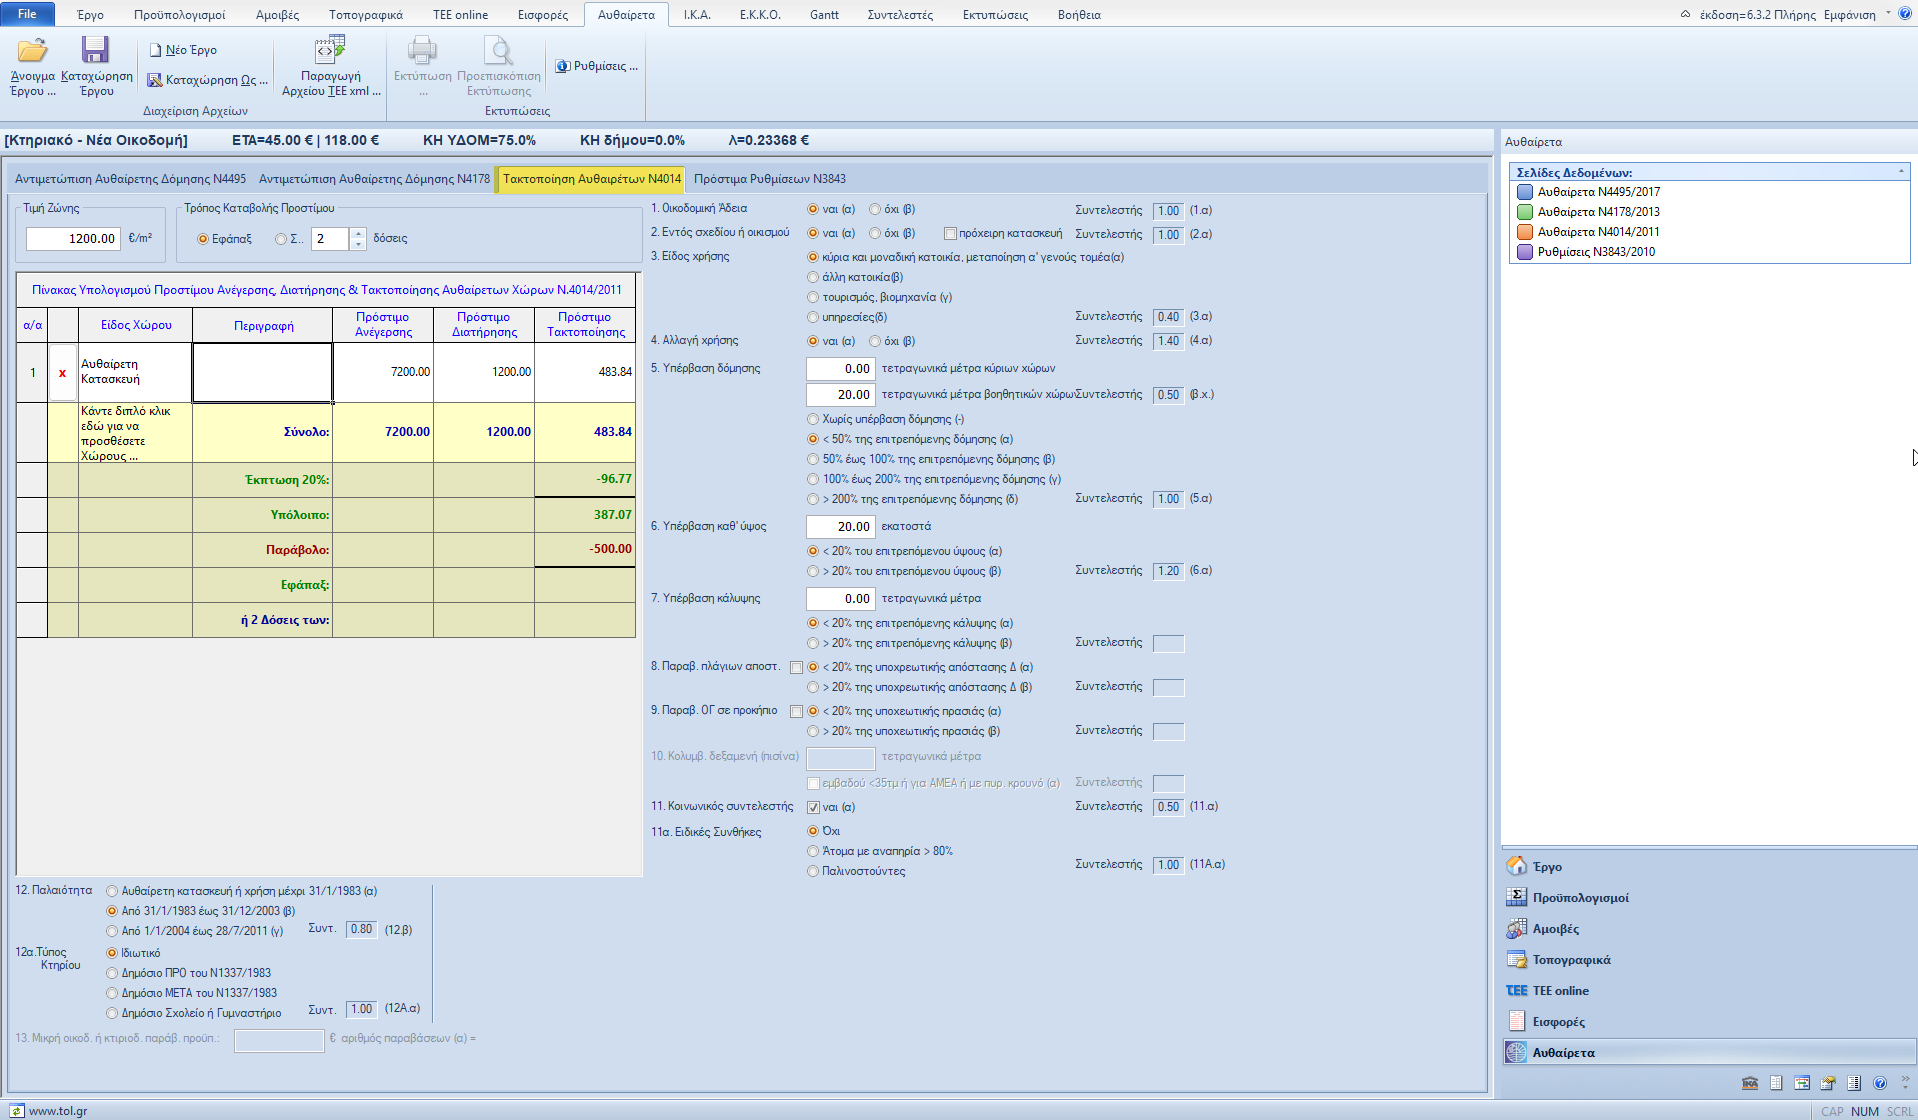Screen dimensions: 1918x1120
Task: Click the Άνοιγμα Έργου folder icon
Action: (32, 51)
